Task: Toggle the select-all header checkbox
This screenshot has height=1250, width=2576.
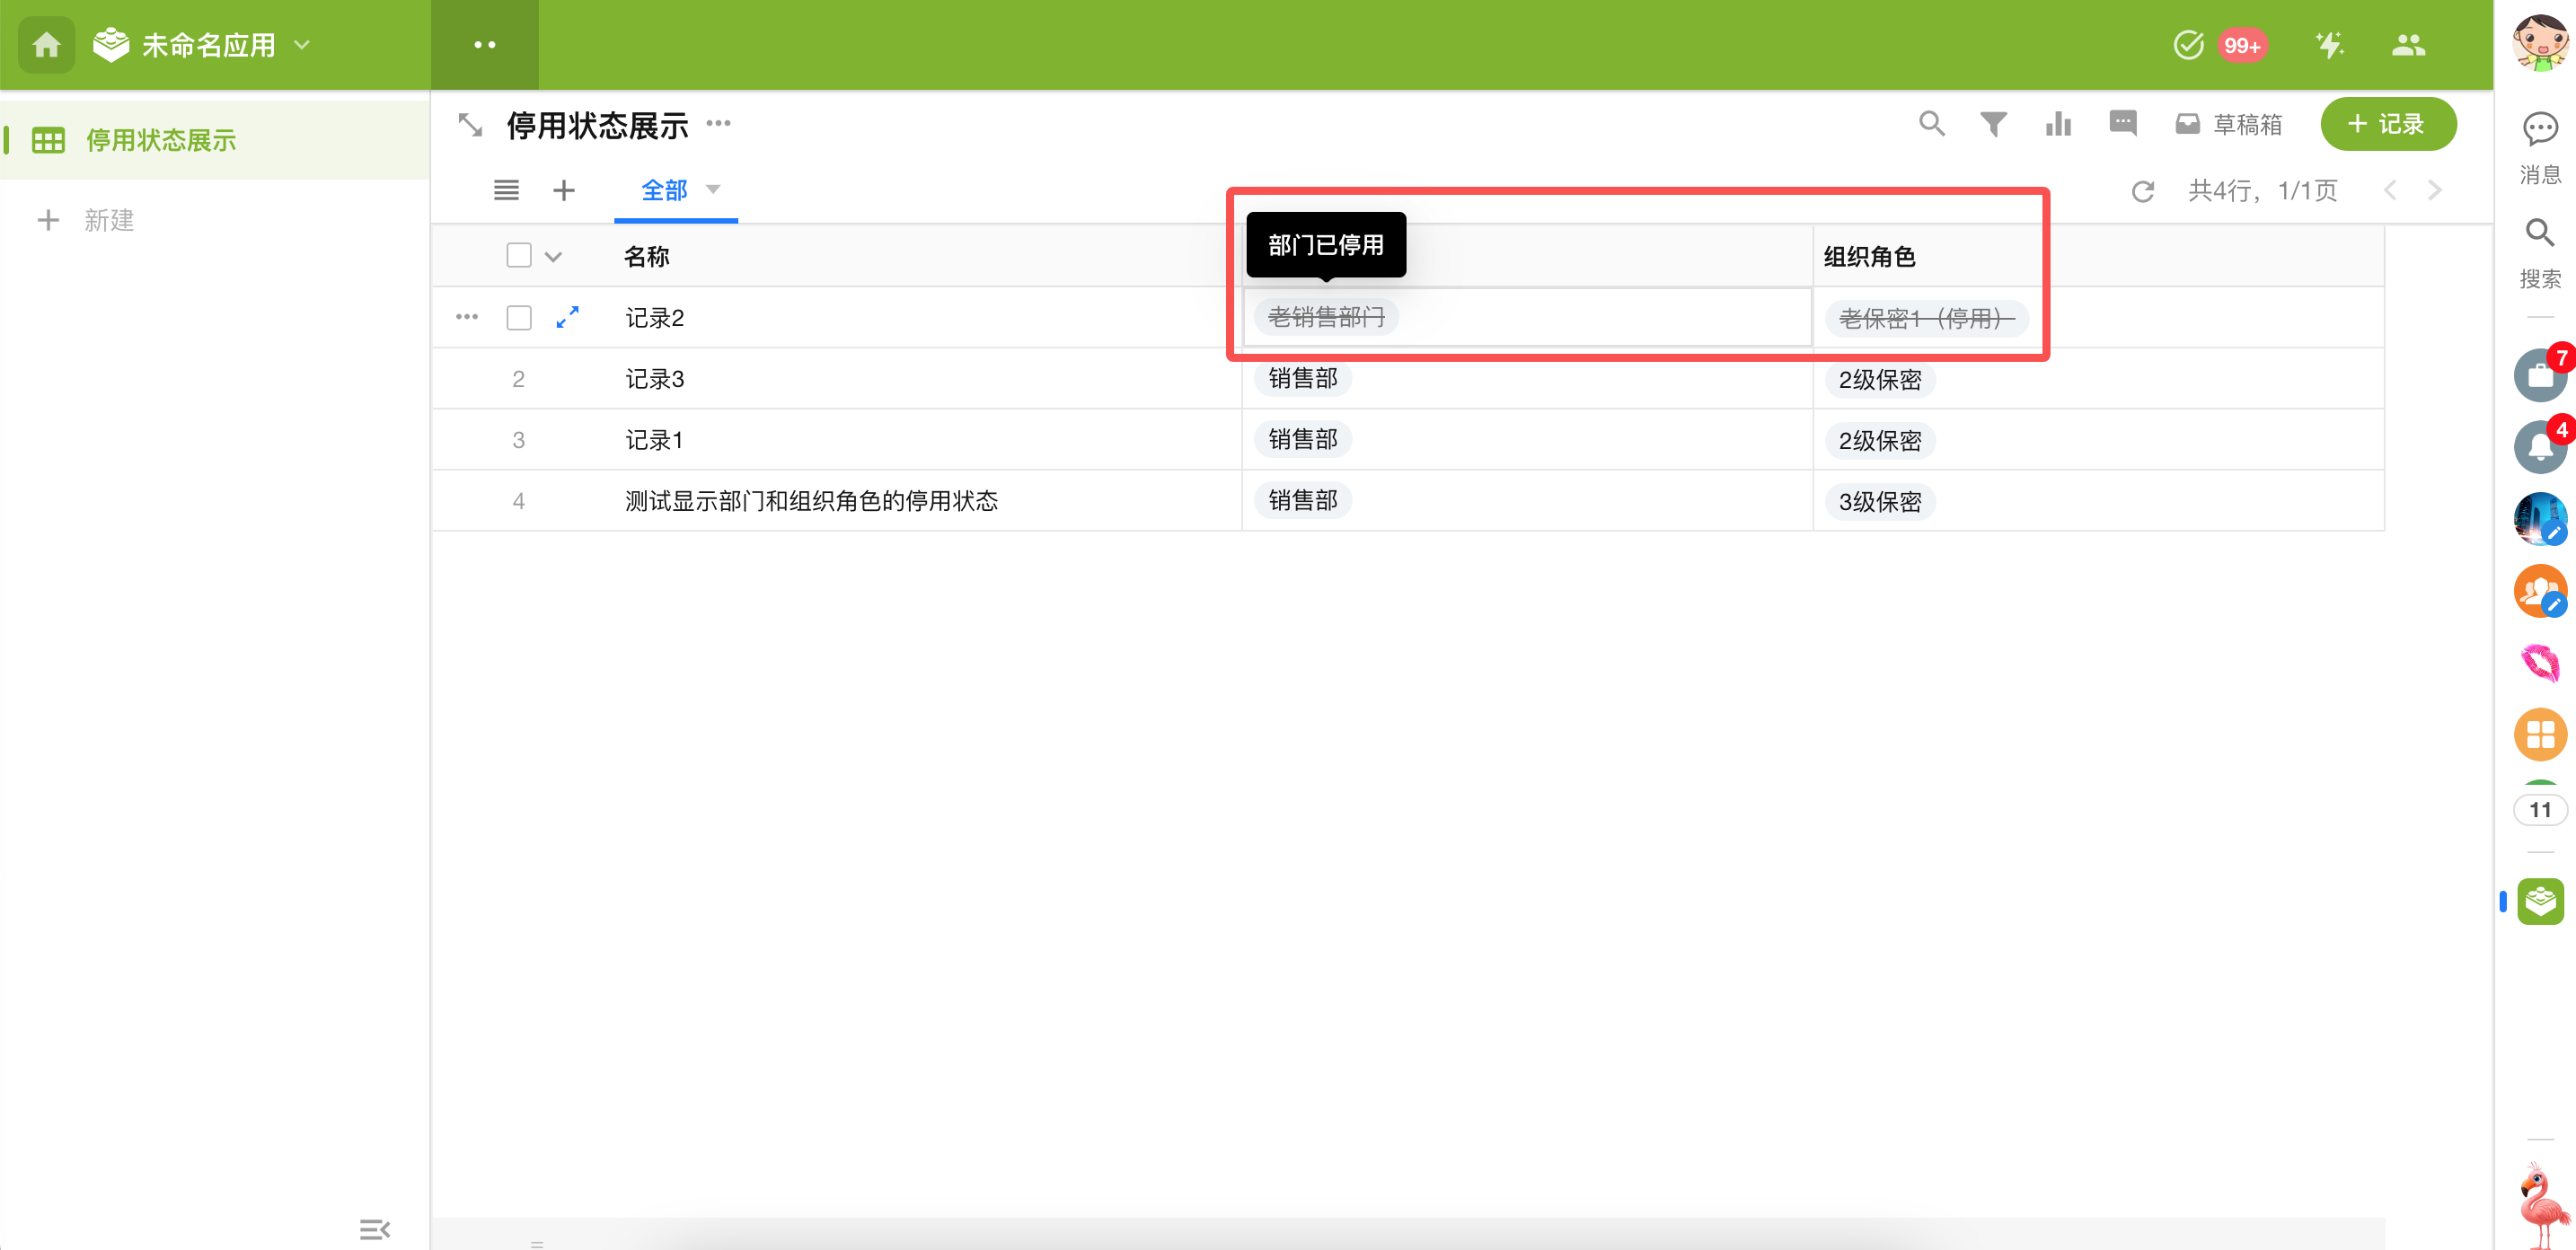Action: click(x=518, y=256)
